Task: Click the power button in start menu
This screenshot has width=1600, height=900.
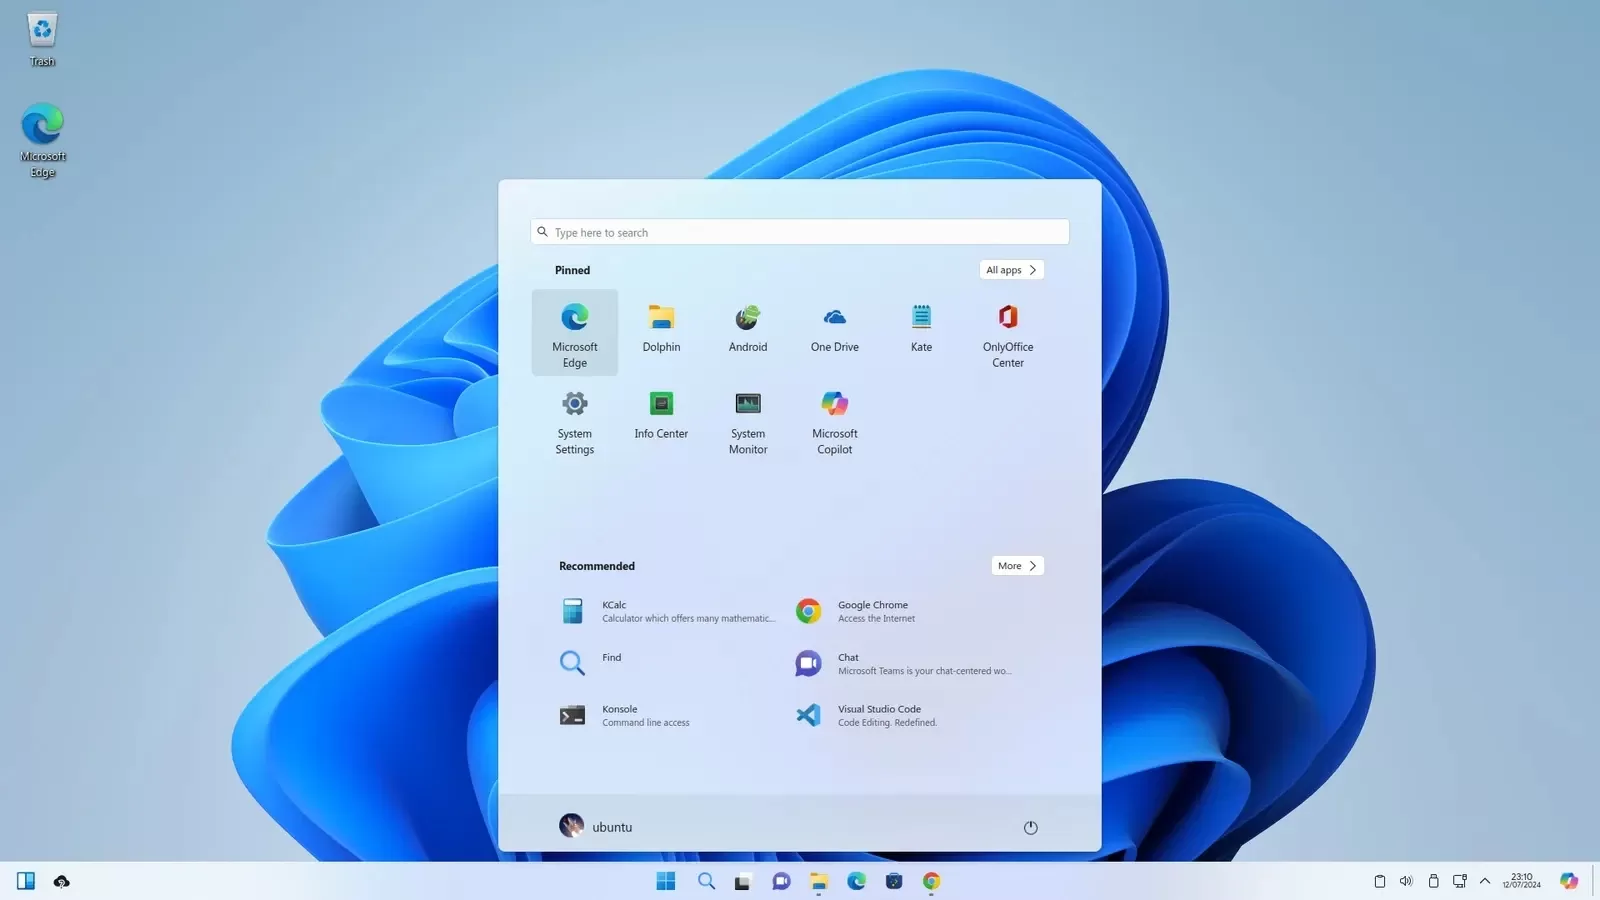Action: click(x=1030, y=827)
